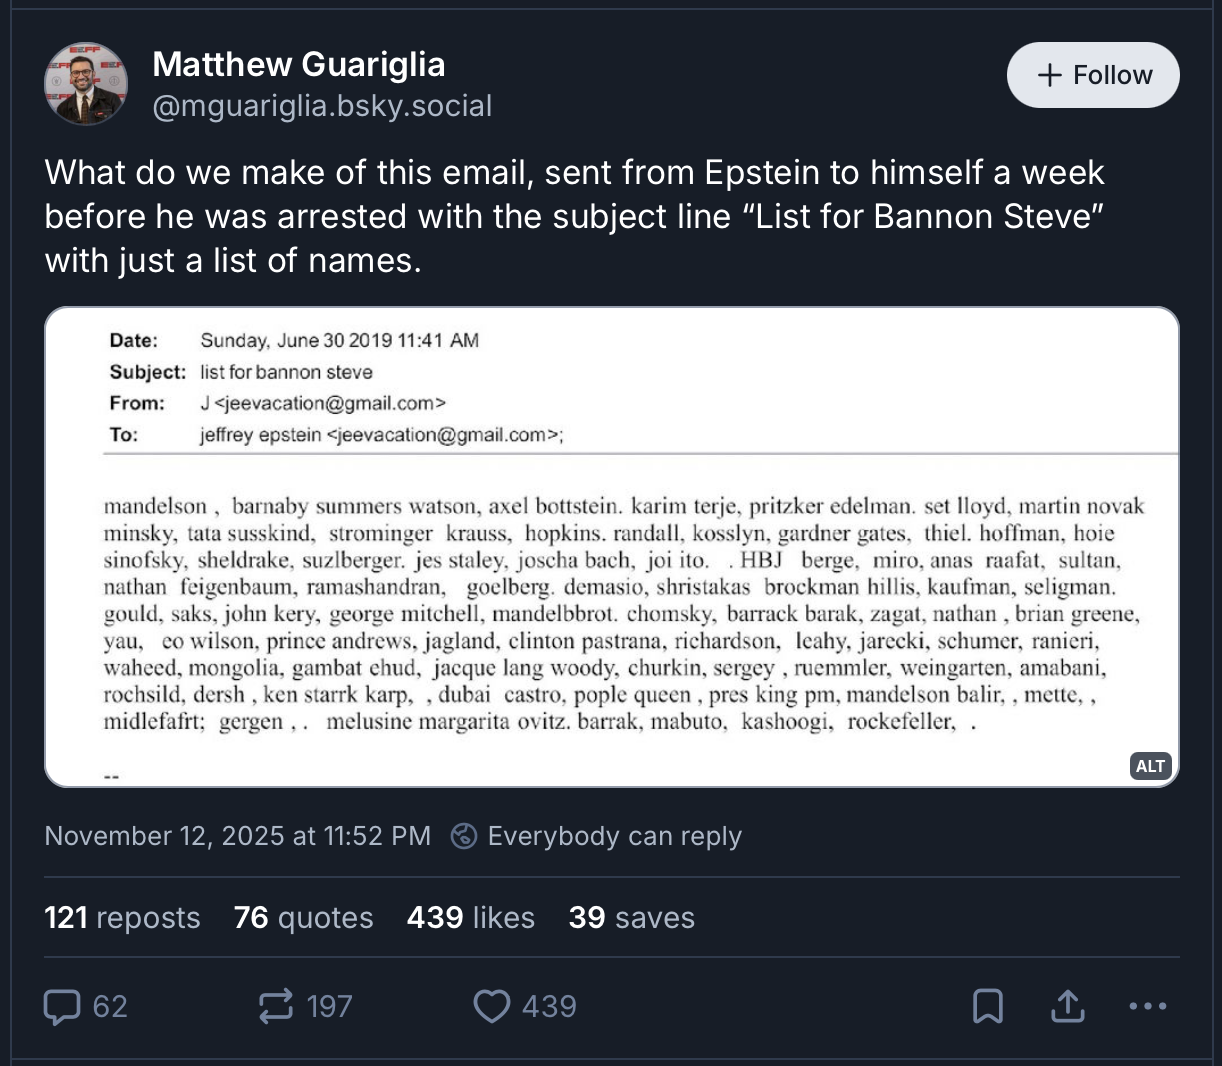Click the repost arrows icon
The height and width of the screenshot is (1066, 1222).
276,1006
